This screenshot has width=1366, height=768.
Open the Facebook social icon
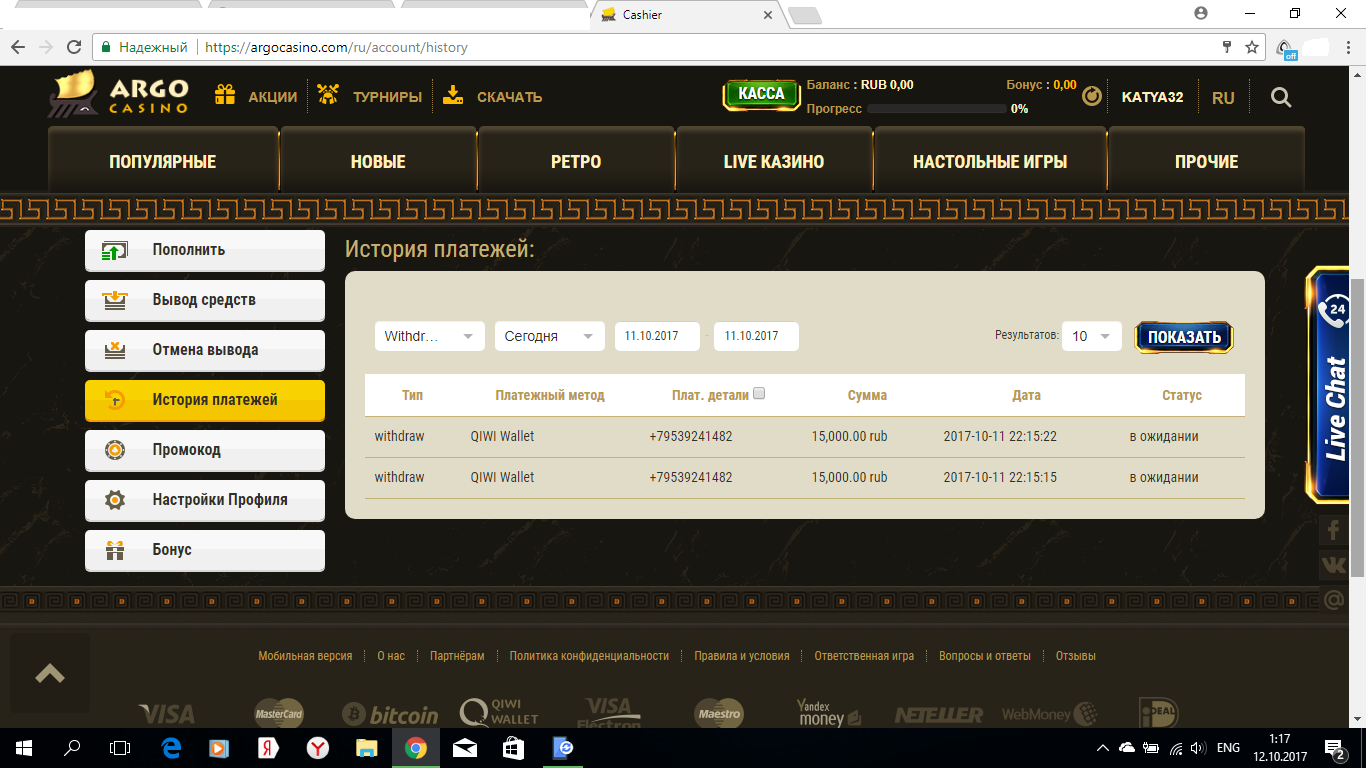(1334, 530)
